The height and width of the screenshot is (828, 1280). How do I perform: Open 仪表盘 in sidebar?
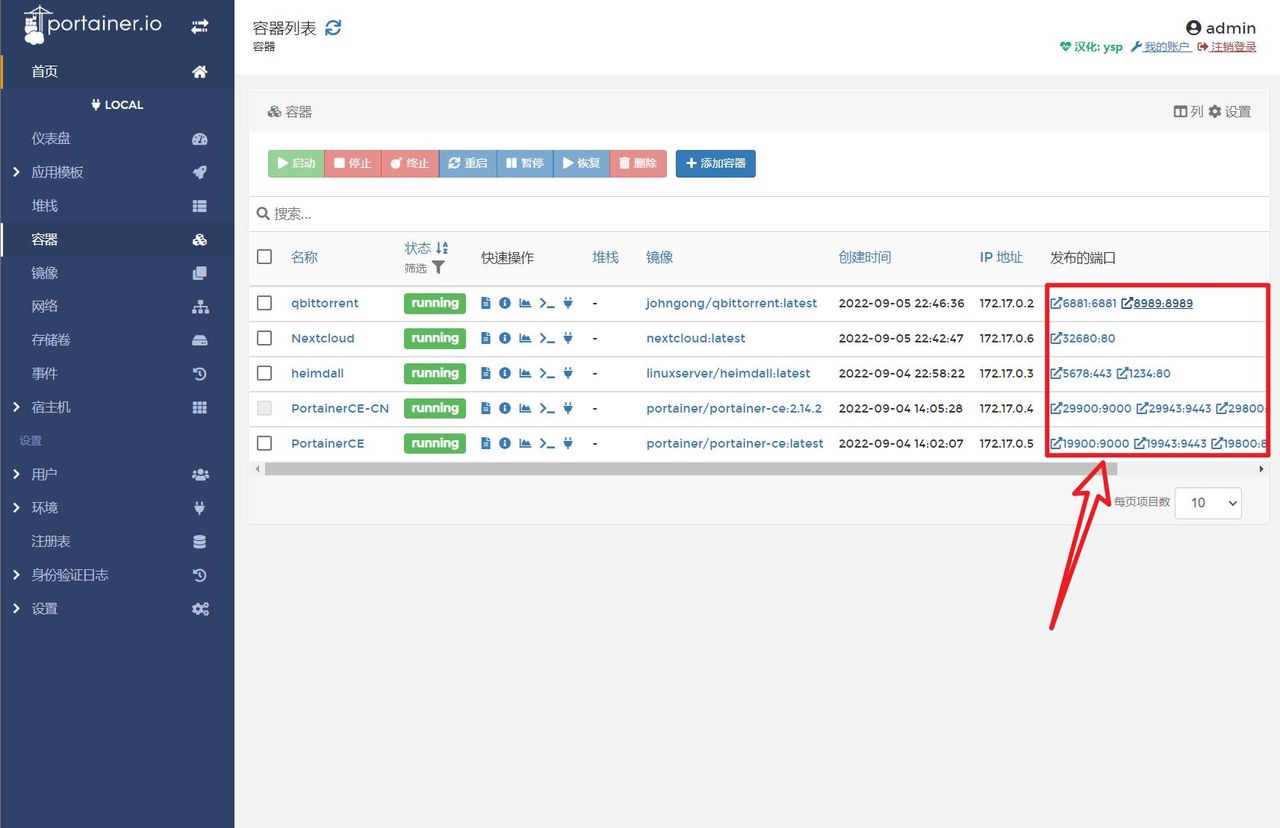(x=117, y=138)
